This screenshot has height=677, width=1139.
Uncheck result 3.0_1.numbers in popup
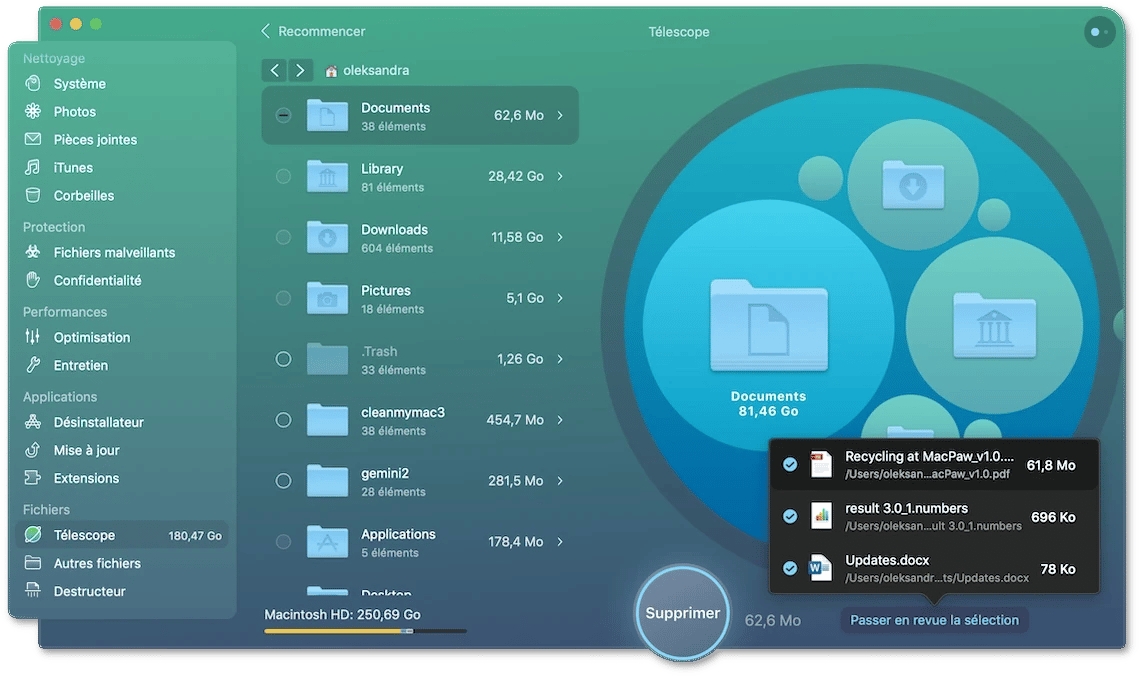790,516
